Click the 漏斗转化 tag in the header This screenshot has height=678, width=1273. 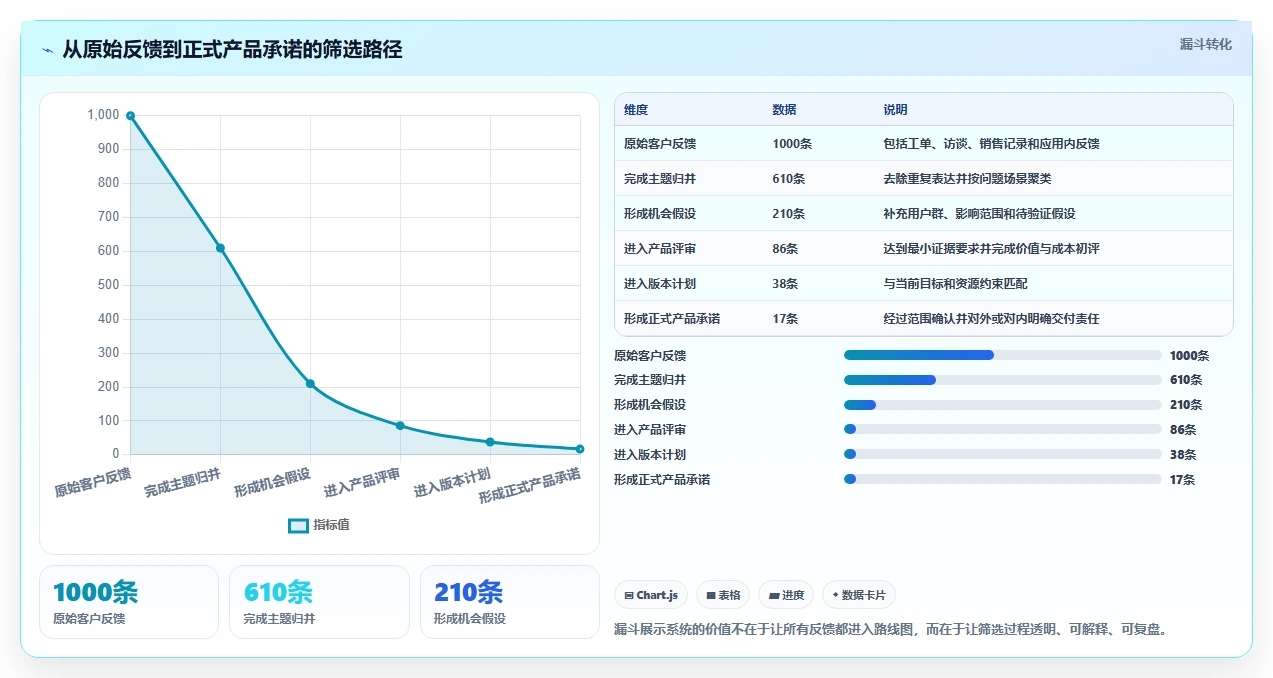pyautogui.click(x=1205, y=45)
